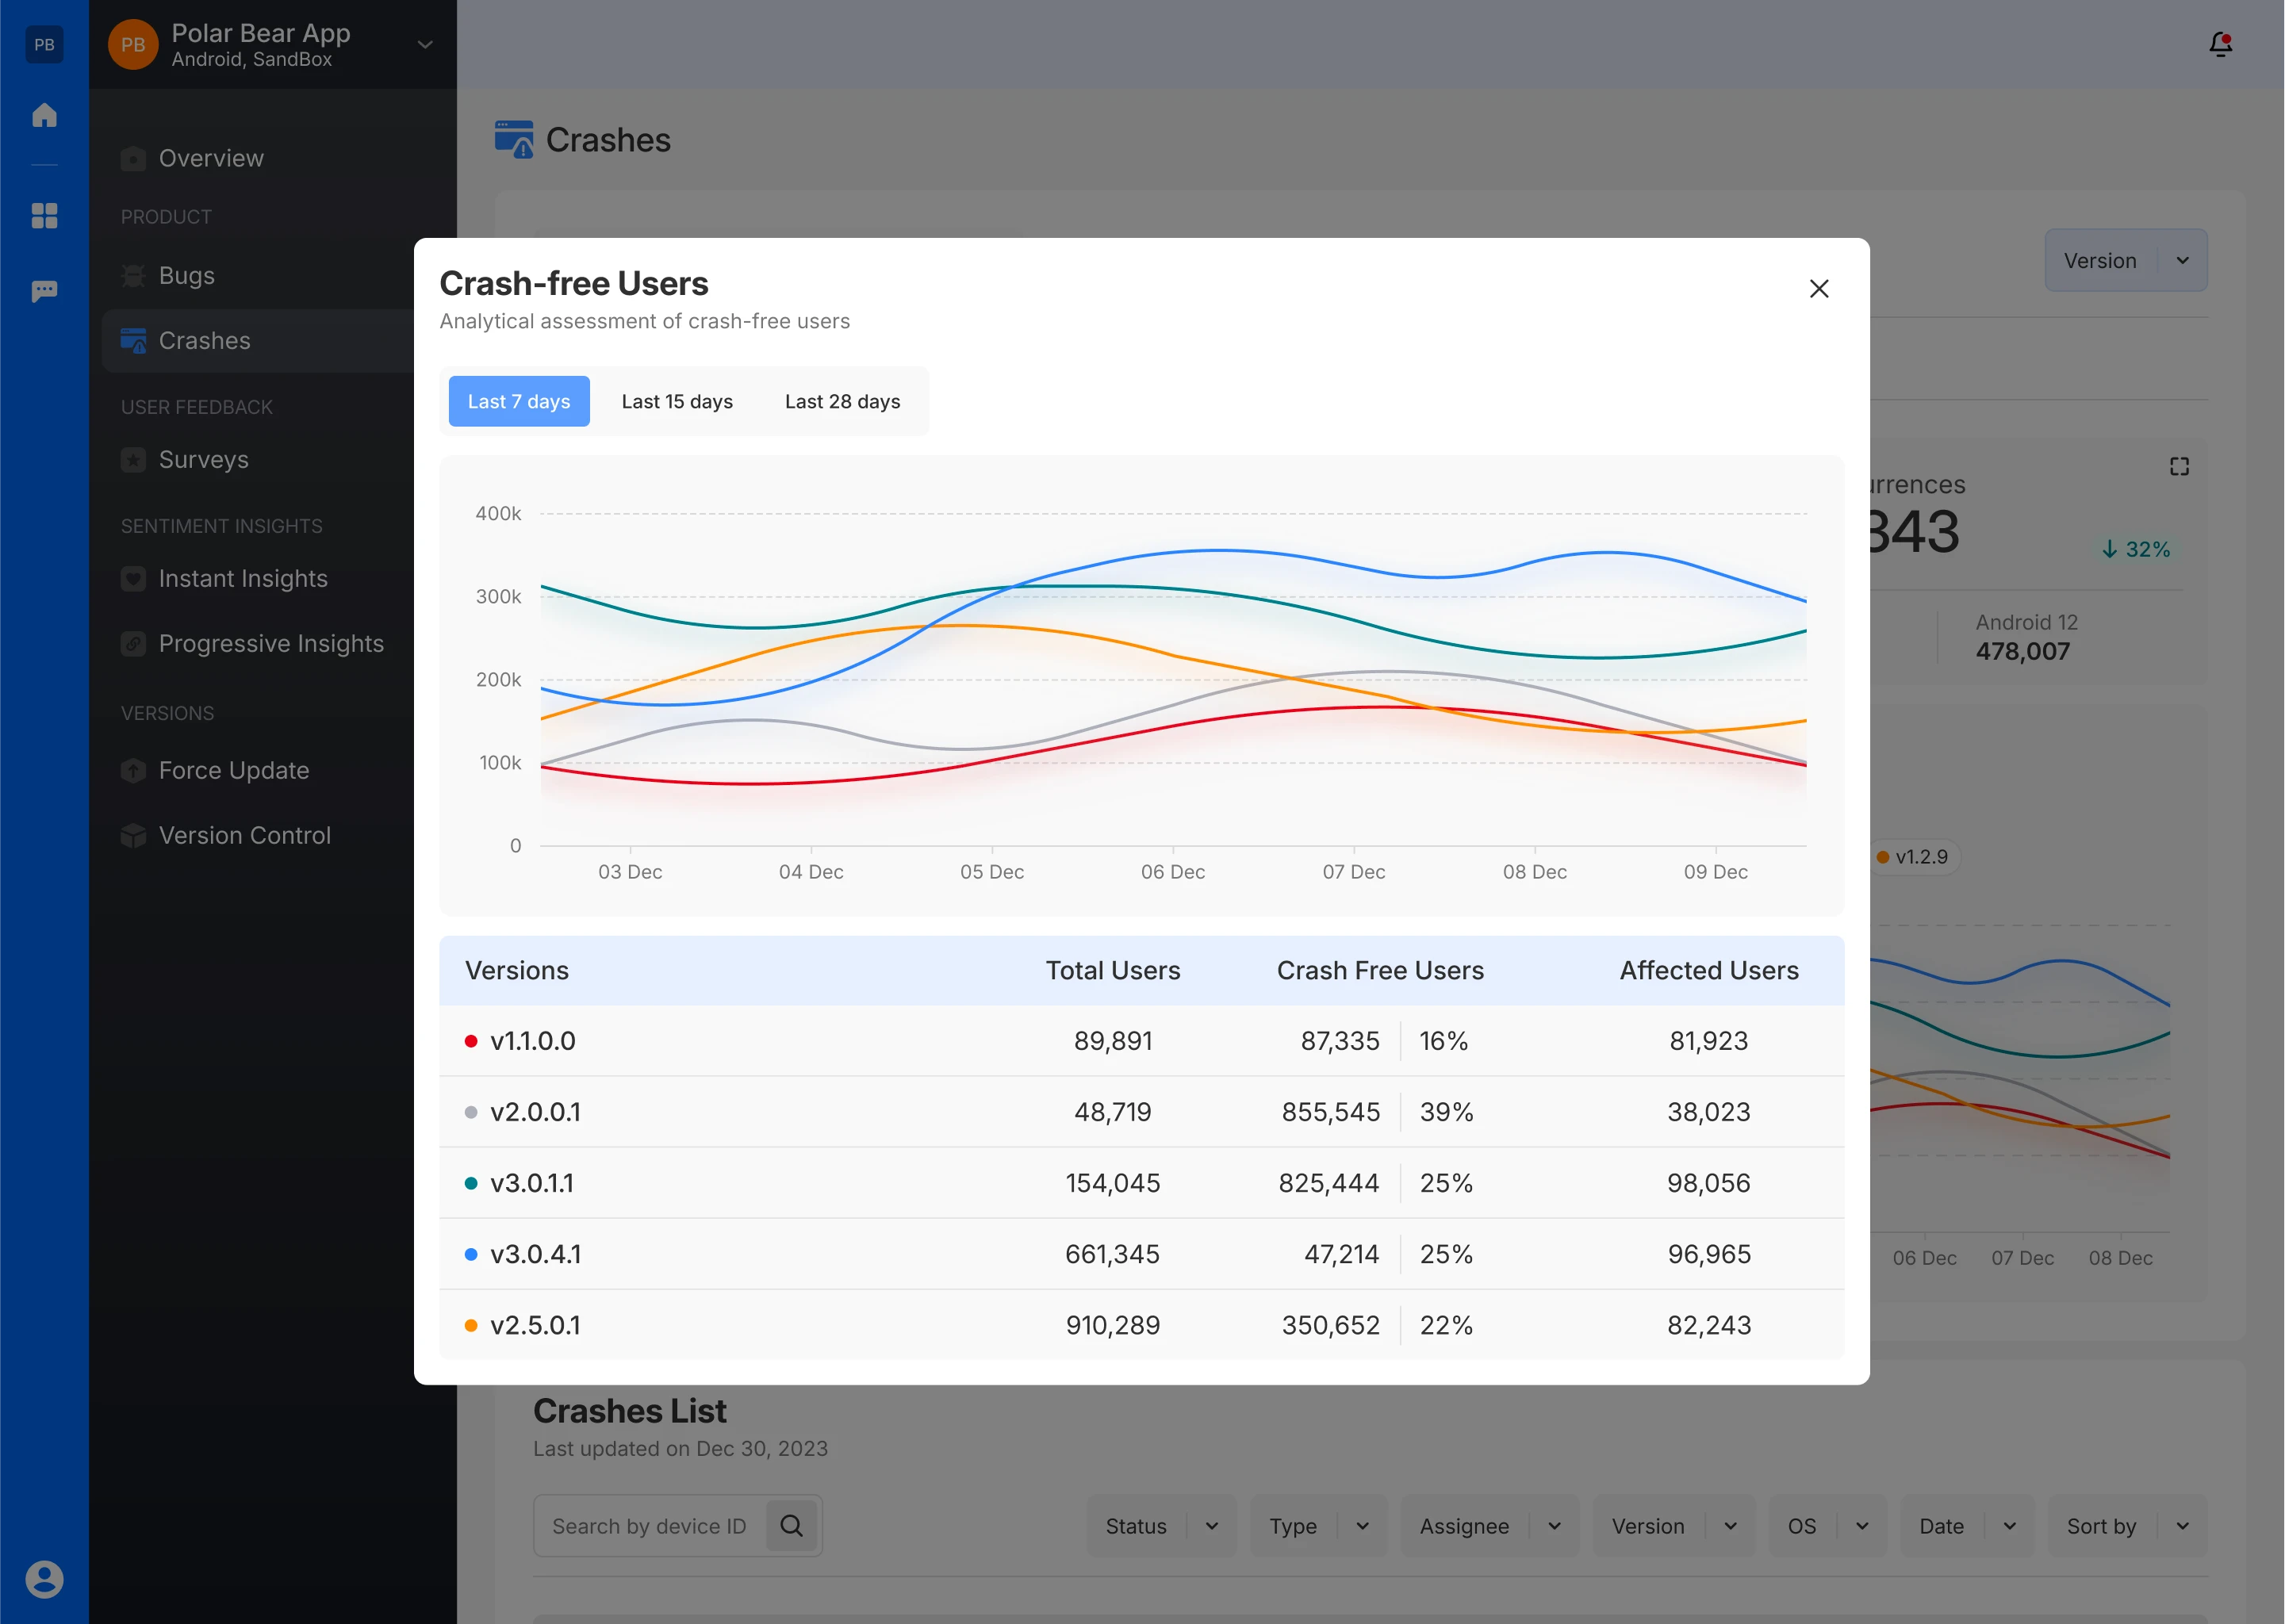This screenshot has width=2285, height=1624.
Task: Click the 32% decrease indicator
Action: (x=2136, y=550)
